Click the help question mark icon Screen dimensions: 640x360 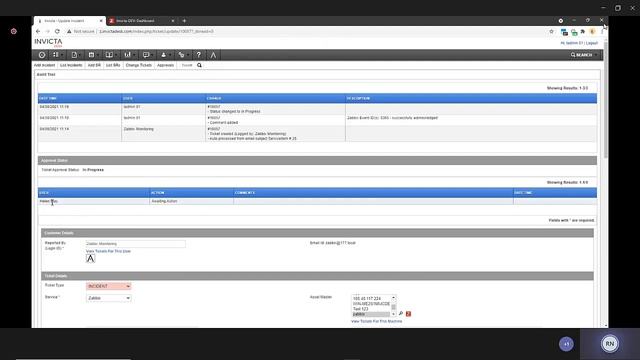(x=198, y=55)
